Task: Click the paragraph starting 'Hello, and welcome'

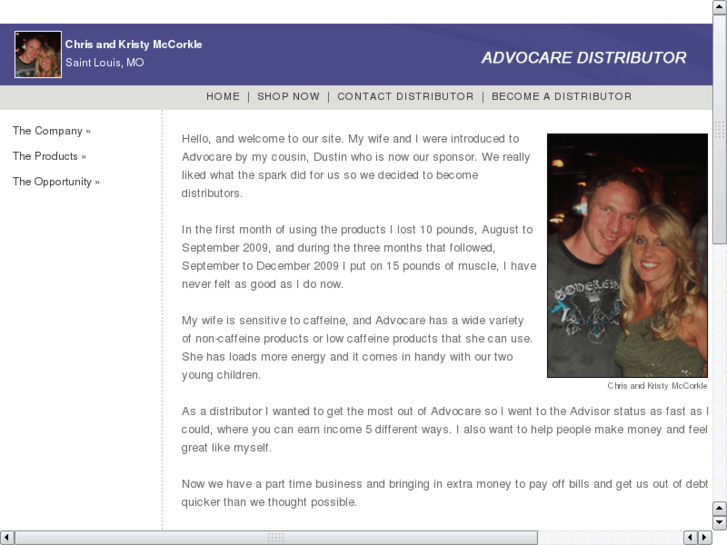Action: [x=356, y=166]
